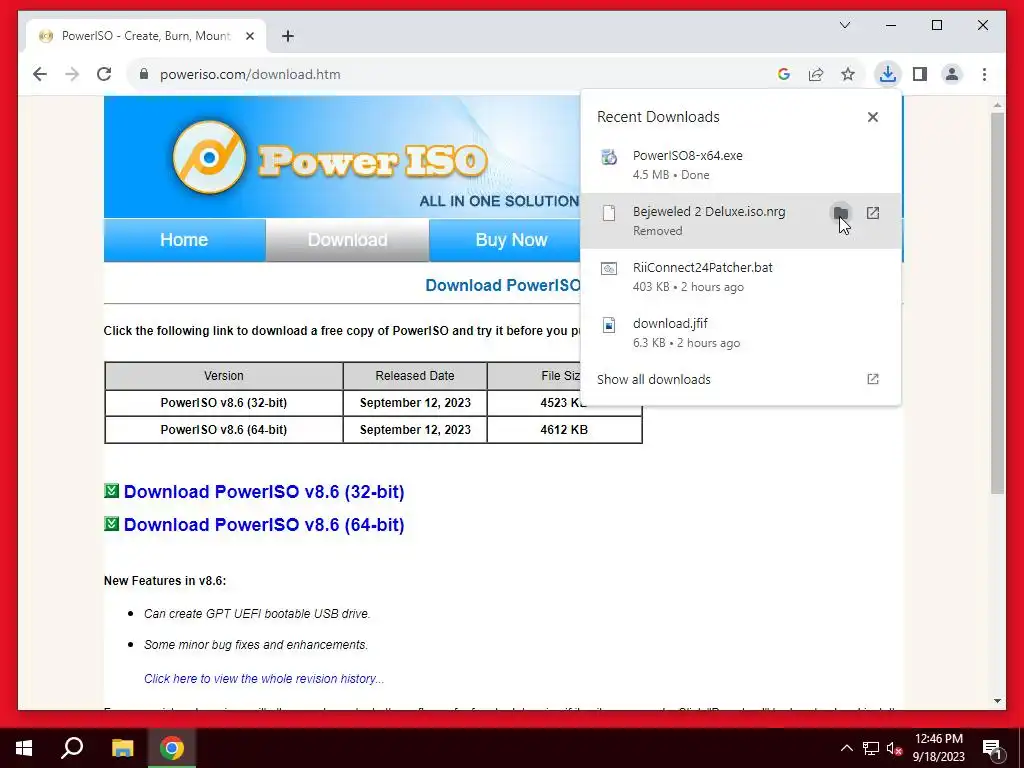Open the Chrome profile avatar menu

point(952,74)
